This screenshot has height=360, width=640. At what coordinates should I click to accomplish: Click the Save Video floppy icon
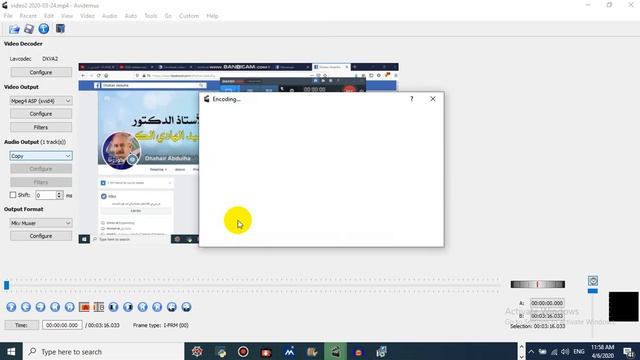coord(29,29)
